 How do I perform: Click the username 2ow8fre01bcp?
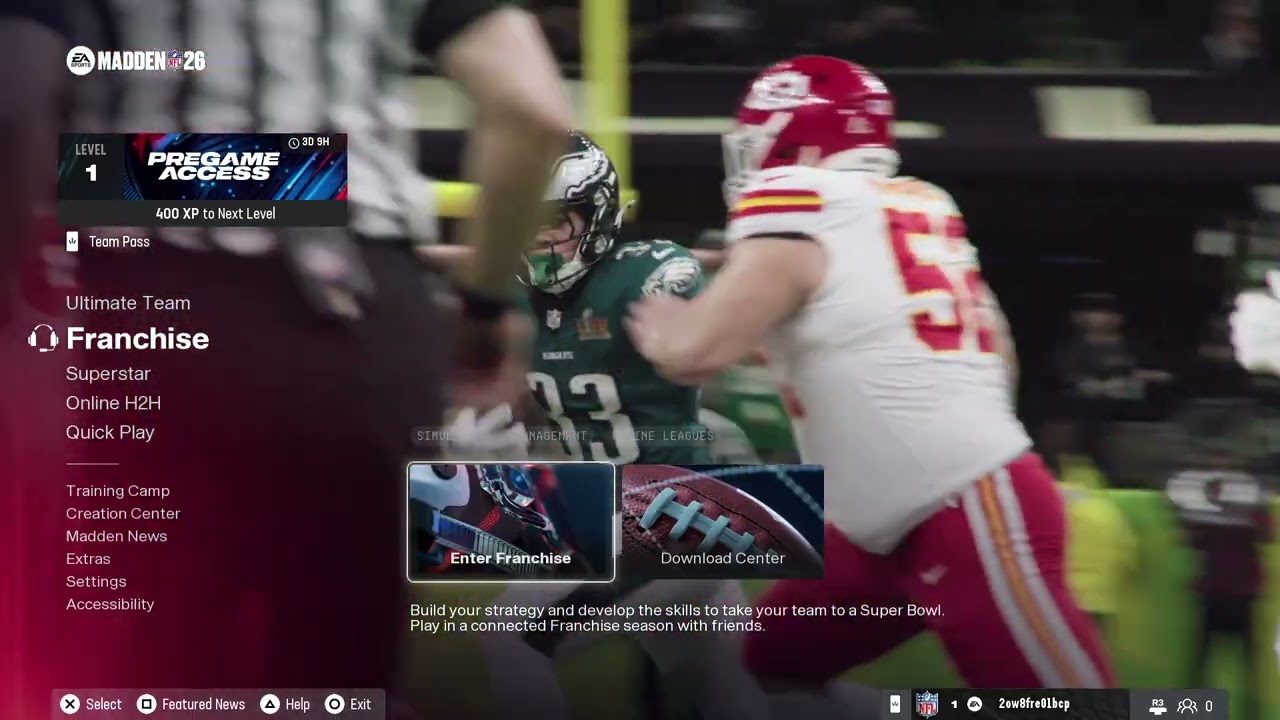(x=1034, y=704)
